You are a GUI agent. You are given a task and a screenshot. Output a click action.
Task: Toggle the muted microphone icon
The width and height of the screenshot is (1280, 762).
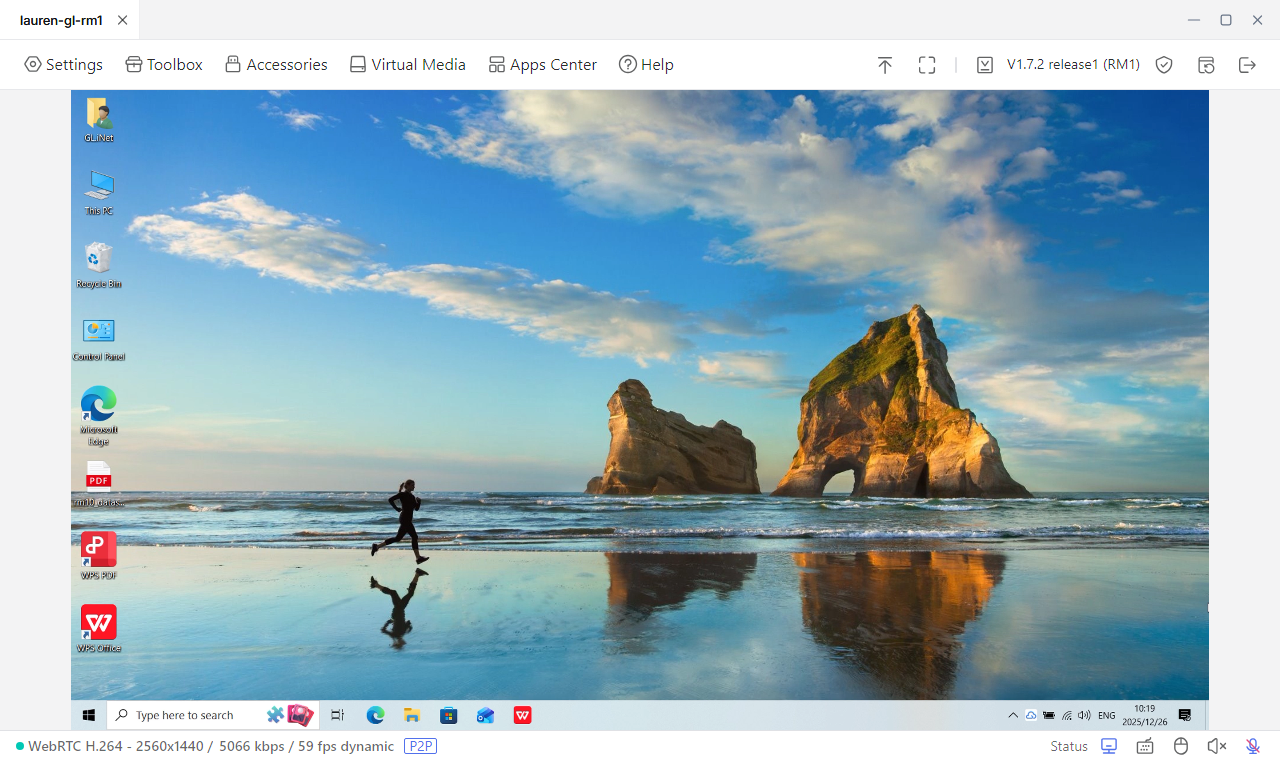click(x=1252, y=746)
